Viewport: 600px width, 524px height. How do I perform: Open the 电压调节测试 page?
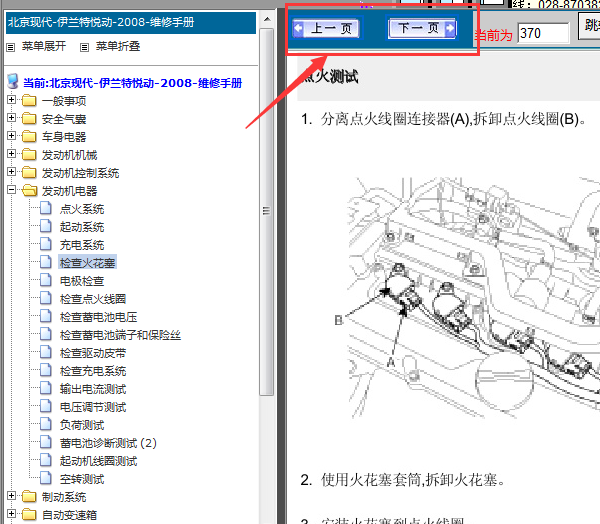coord(93,407)
